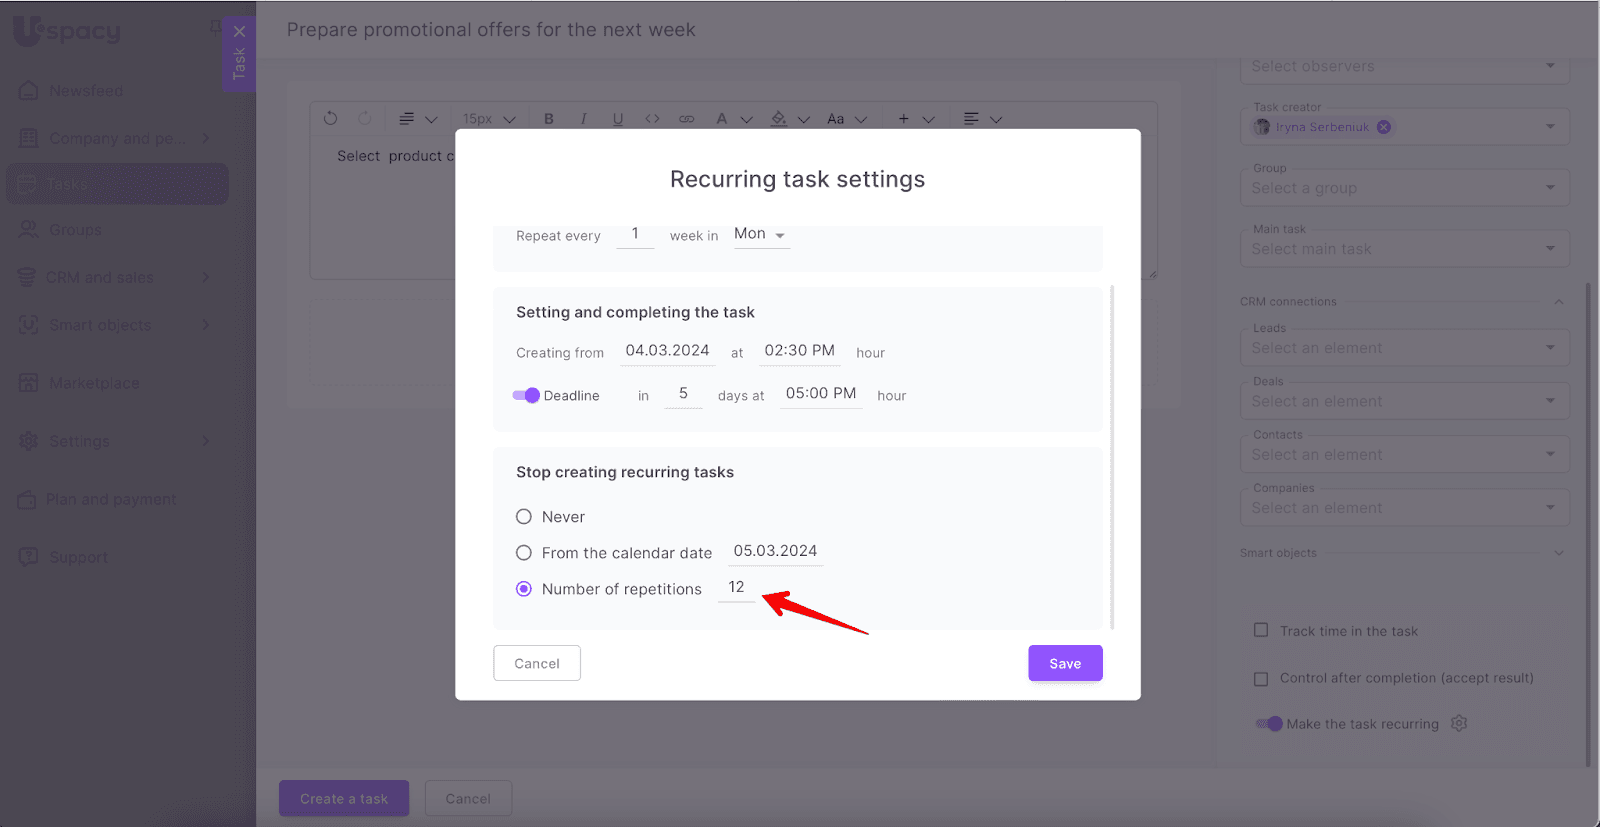Viewport: 1600px width, 827px height.
Task: Insert code block with the code icon
Action: [x=652, y=119]
